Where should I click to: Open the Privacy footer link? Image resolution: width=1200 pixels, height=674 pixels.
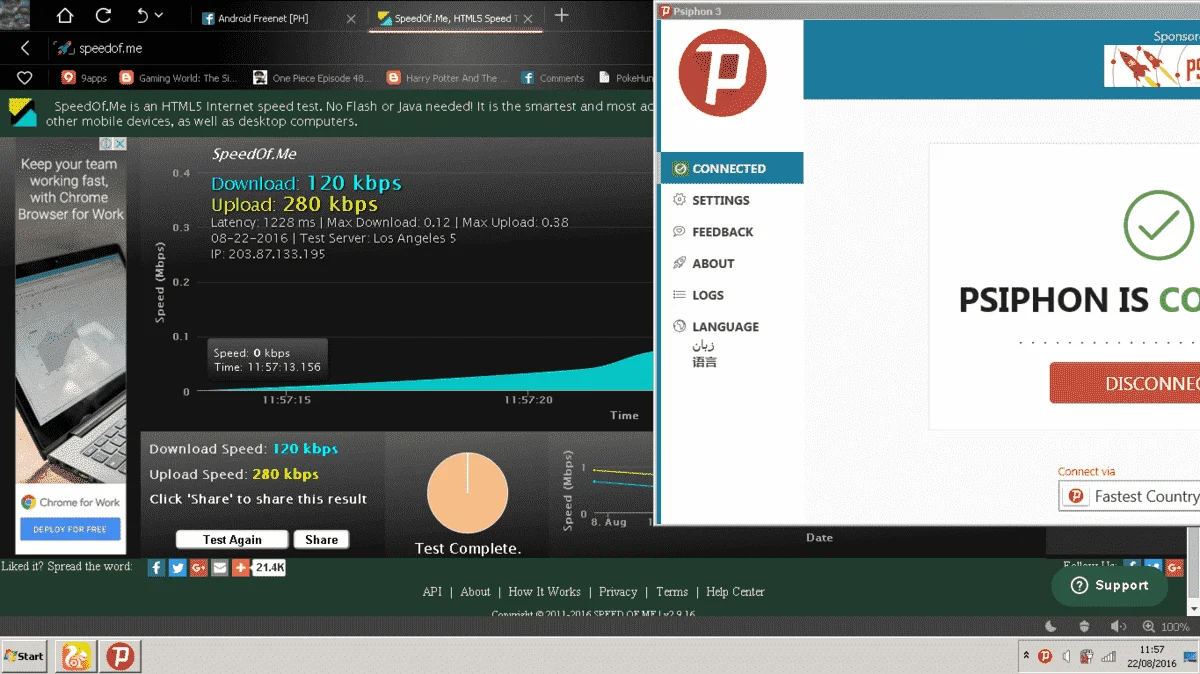click(618, 592)
